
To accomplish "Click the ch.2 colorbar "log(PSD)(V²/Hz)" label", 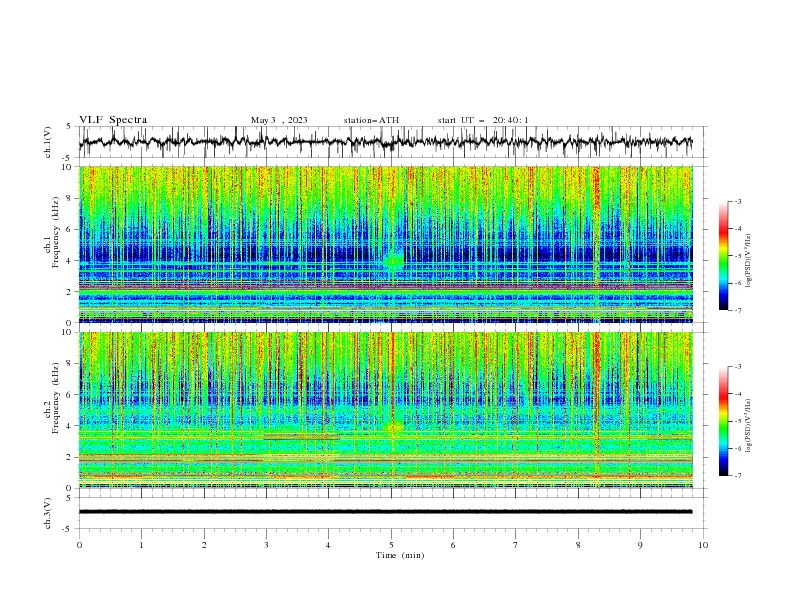I will tap(749, 426).
